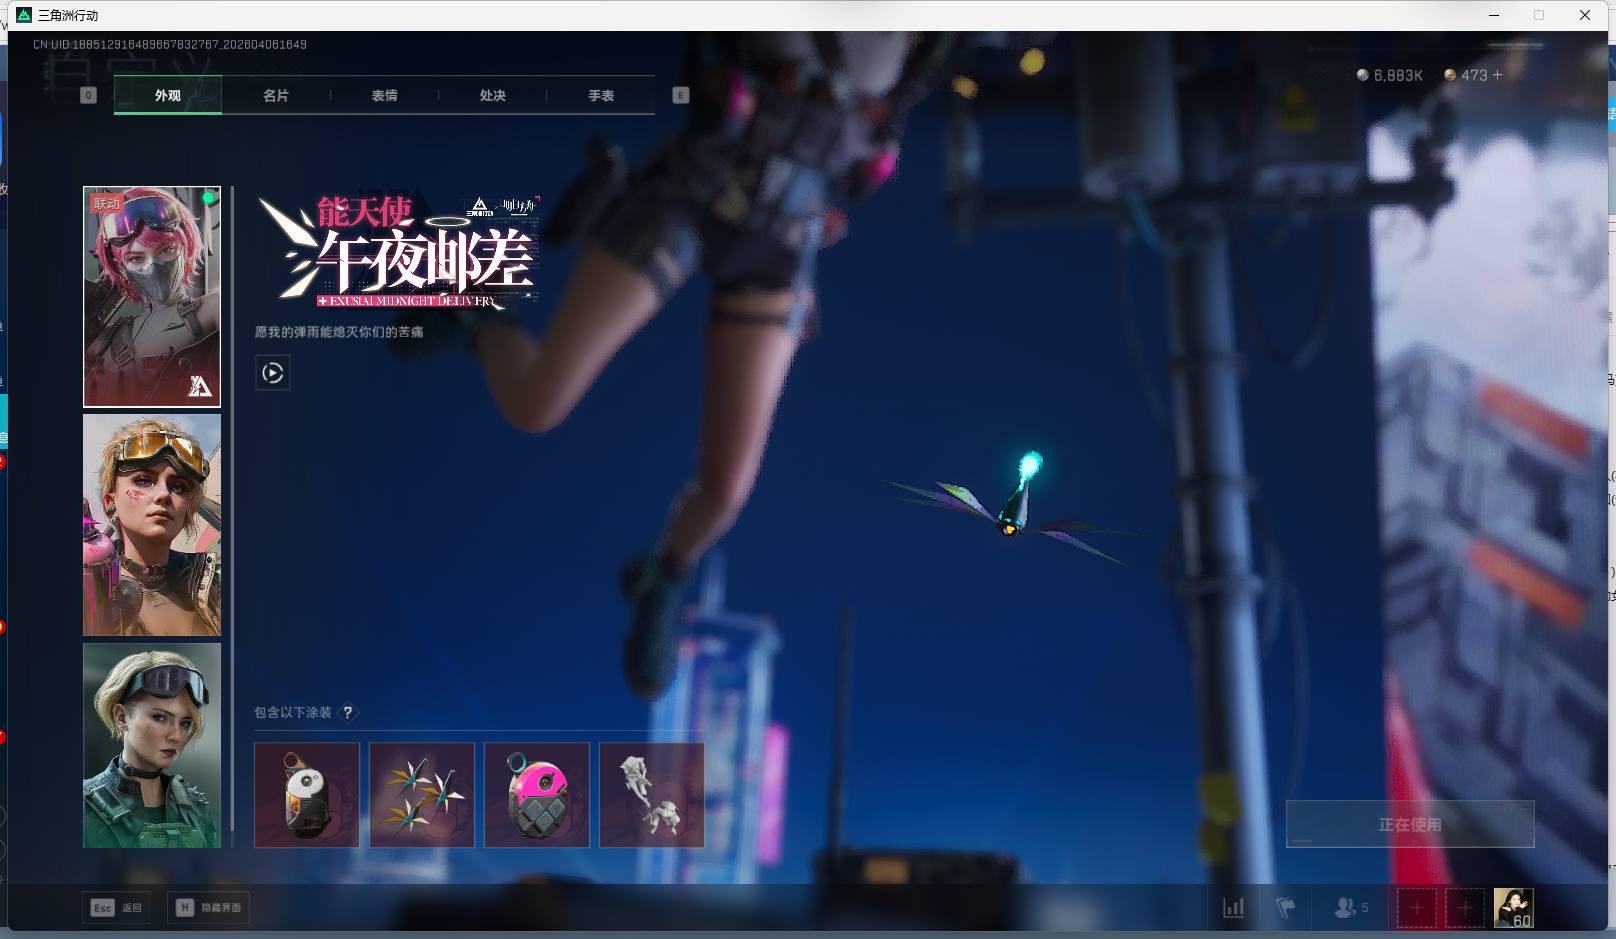Go to the 表情 tab
Screen dimensions: 1616x939
[384, 95]
